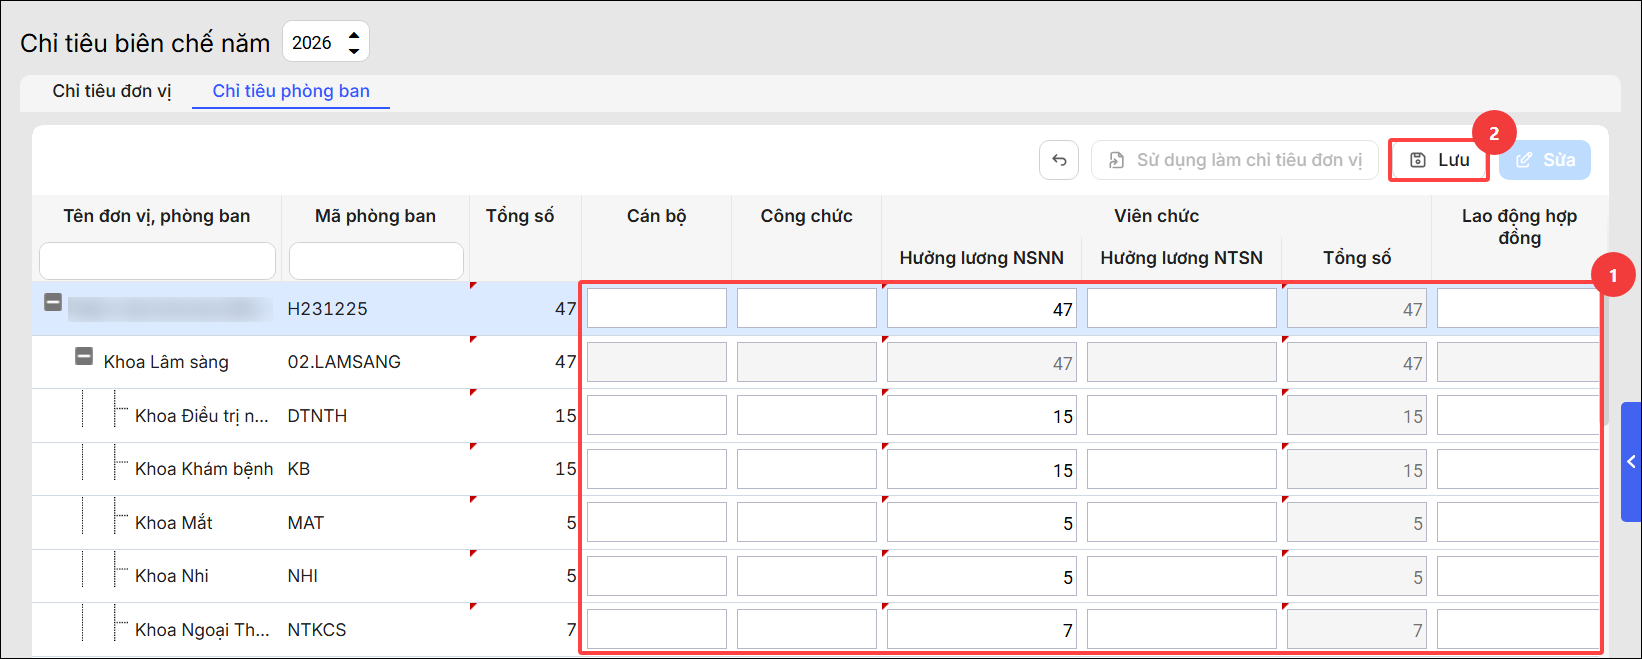Click the Sửa edit button
Image resolution: width=1642 pixels, height=659 pixels.
(x=1545, y=160)
